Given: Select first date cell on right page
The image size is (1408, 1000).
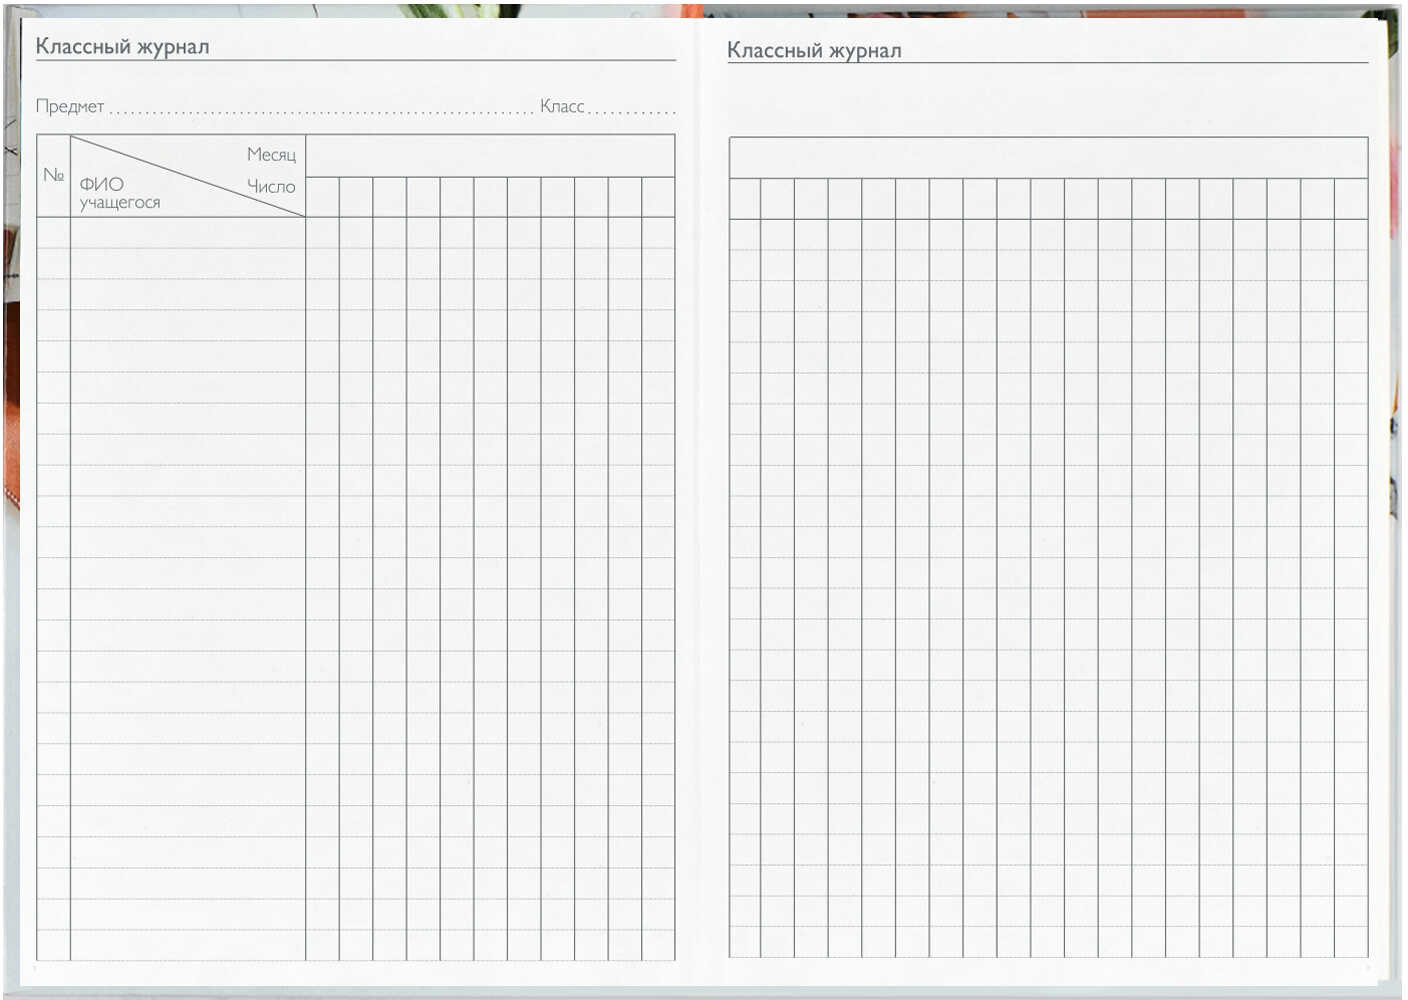Looking at the screenshot, I should [745, 199].
